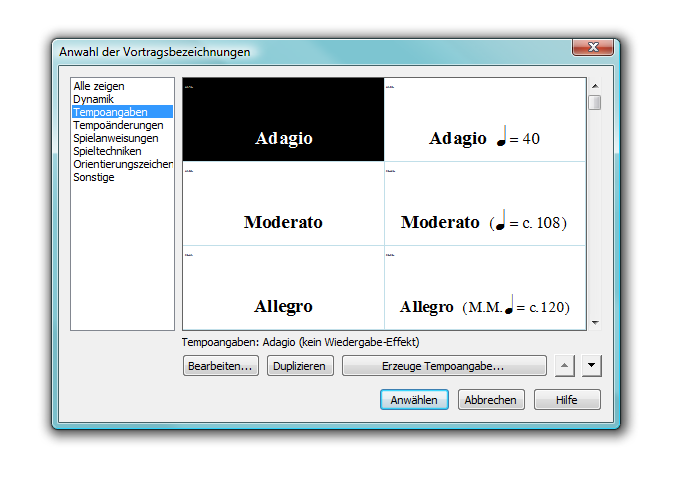Choose Moderato (quarter = c. 108) marking
The image size is (689, 491).
(x=485, y=204)
